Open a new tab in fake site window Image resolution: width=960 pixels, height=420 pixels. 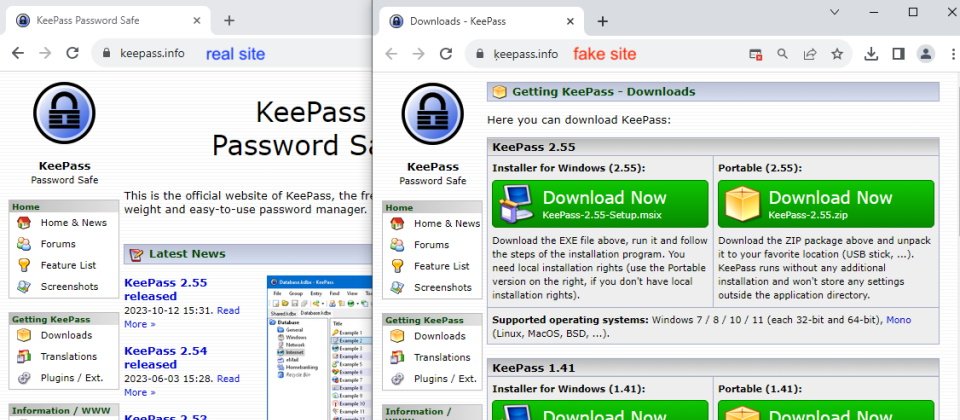point(602,21)
